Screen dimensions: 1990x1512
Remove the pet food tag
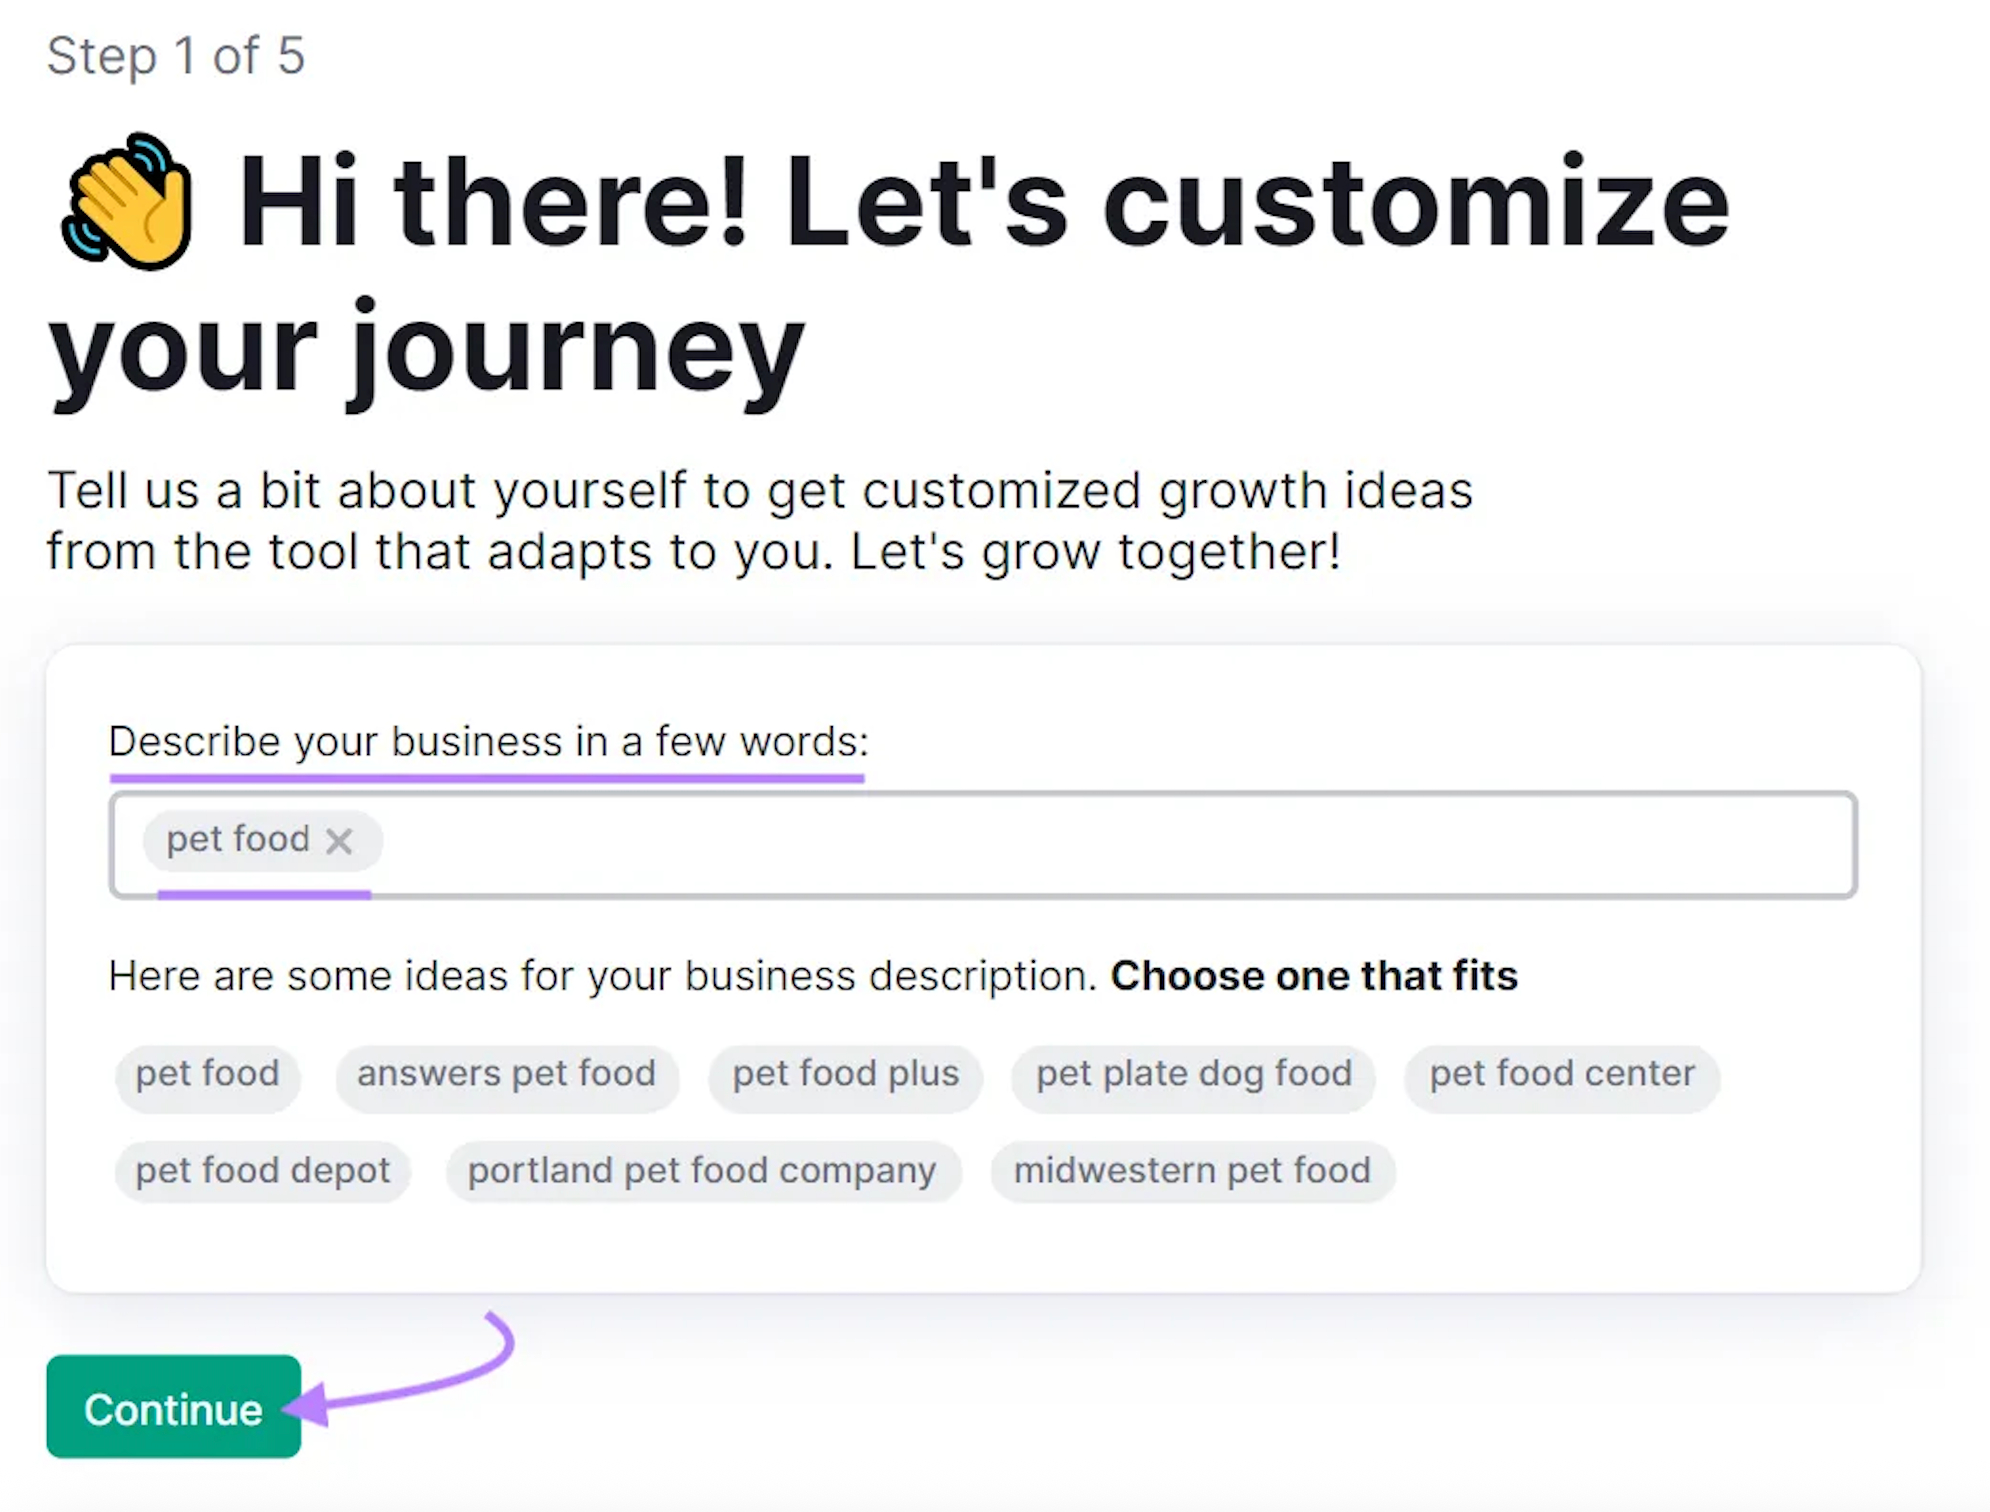click(x=339, y=841)
